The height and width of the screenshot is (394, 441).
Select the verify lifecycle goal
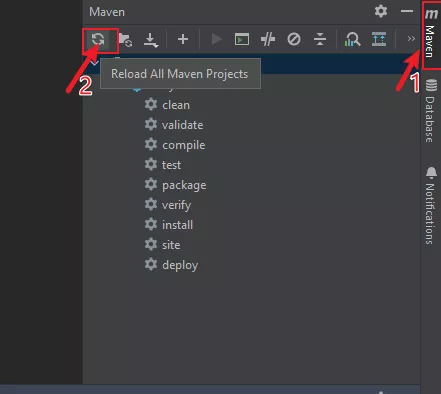168,205
